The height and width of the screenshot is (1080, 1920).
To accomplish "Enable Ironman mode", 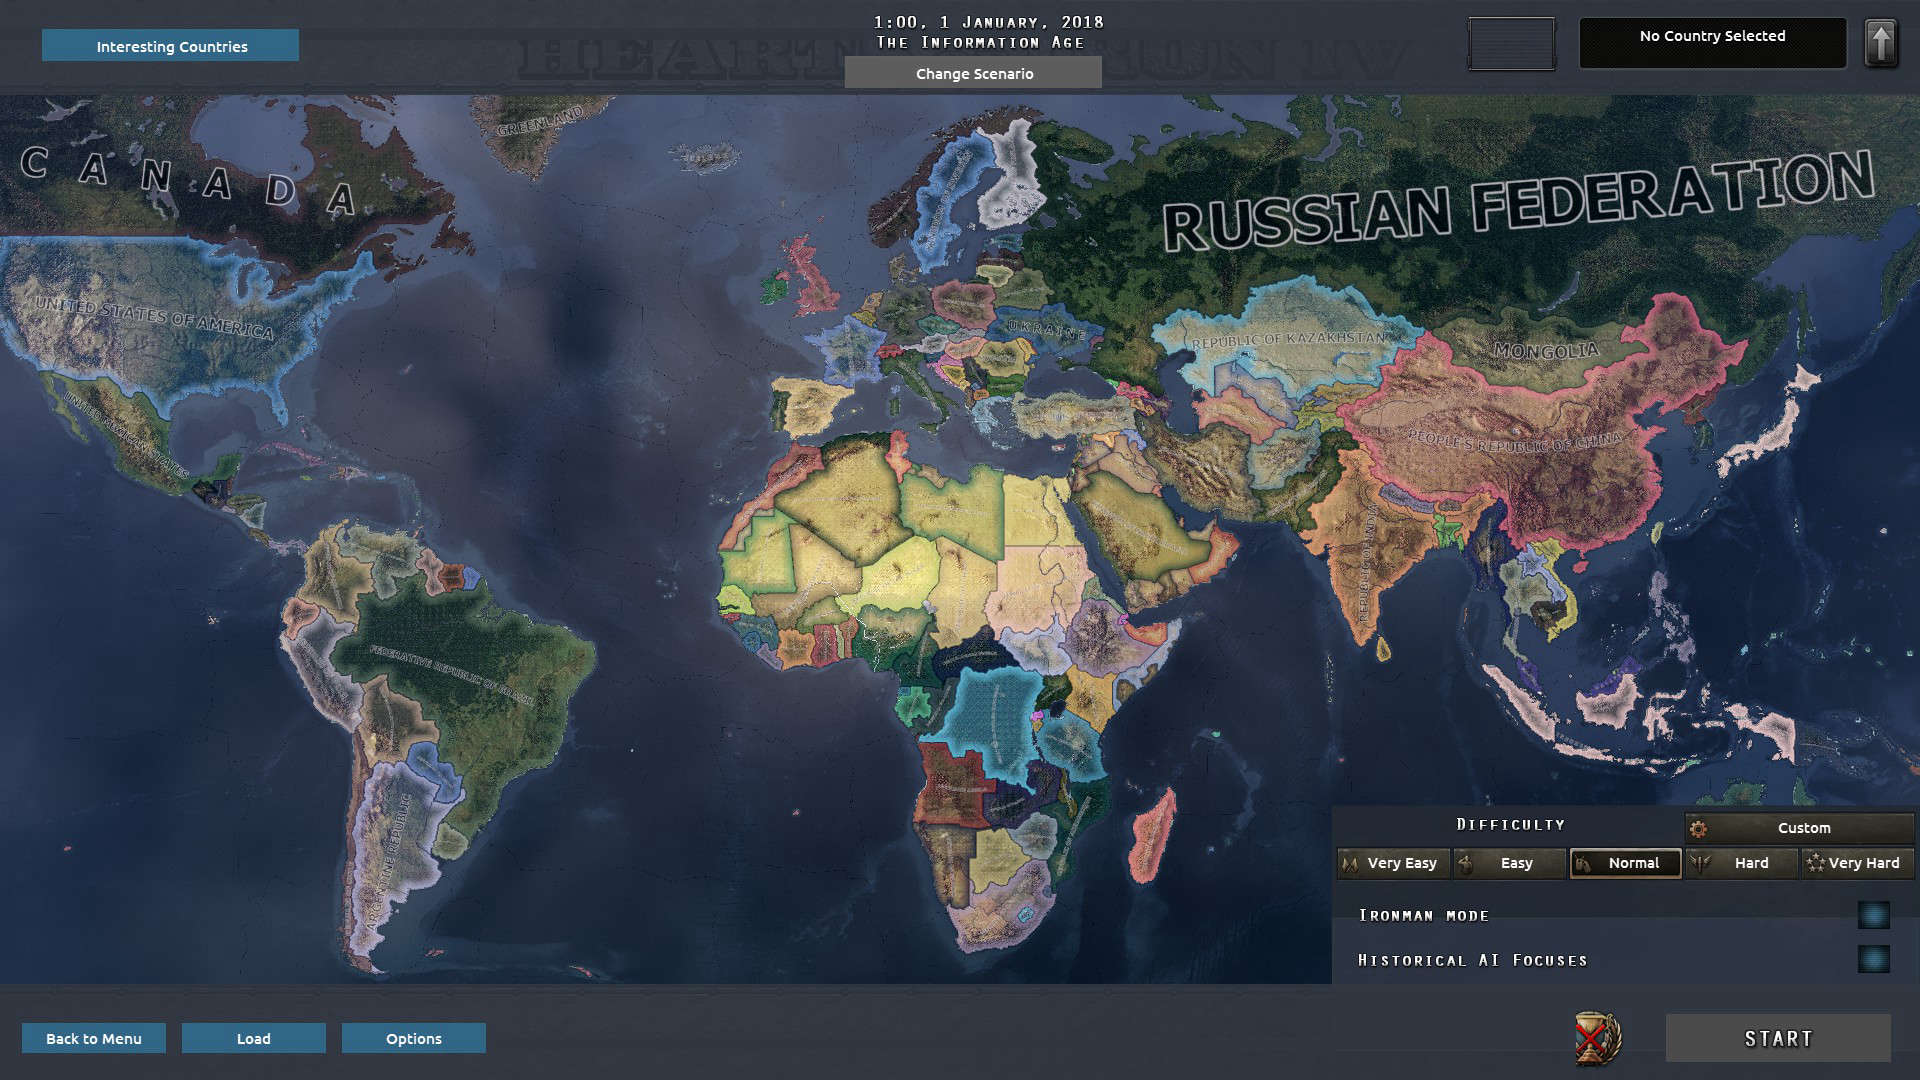I will (x=1874, y=914).
